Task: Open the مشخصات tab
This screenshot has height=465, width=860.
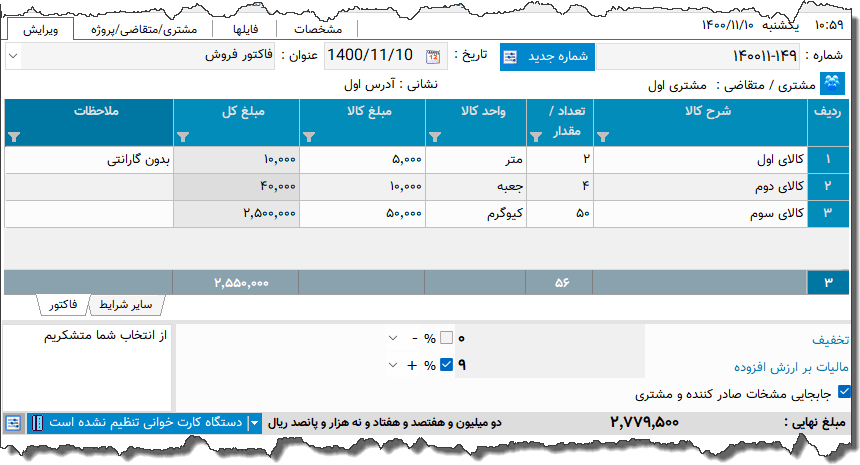Action: point(318,29)
